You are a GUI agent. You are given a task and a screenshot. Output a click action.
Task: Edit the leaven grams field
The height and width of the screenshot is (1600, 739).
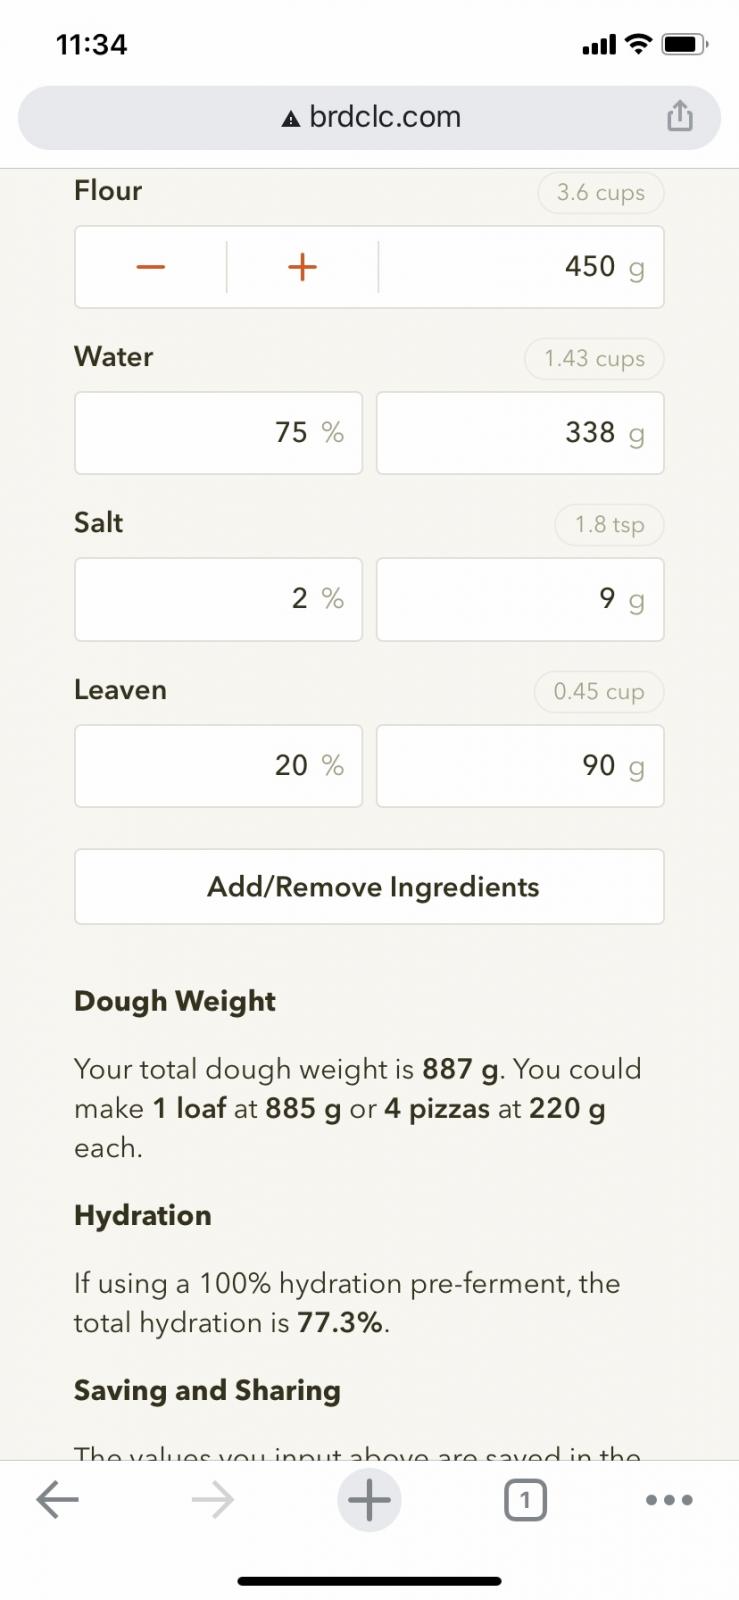[x=519, y=766]
